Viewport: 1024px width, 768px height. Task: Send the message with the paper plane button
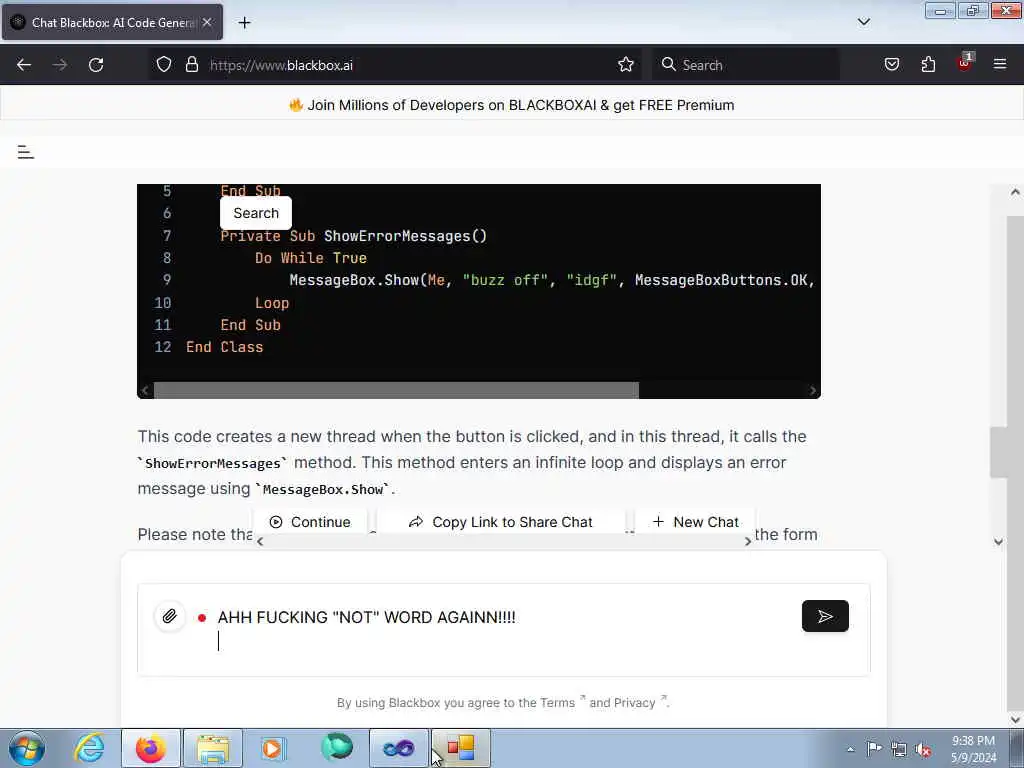(x=825, y=616)
